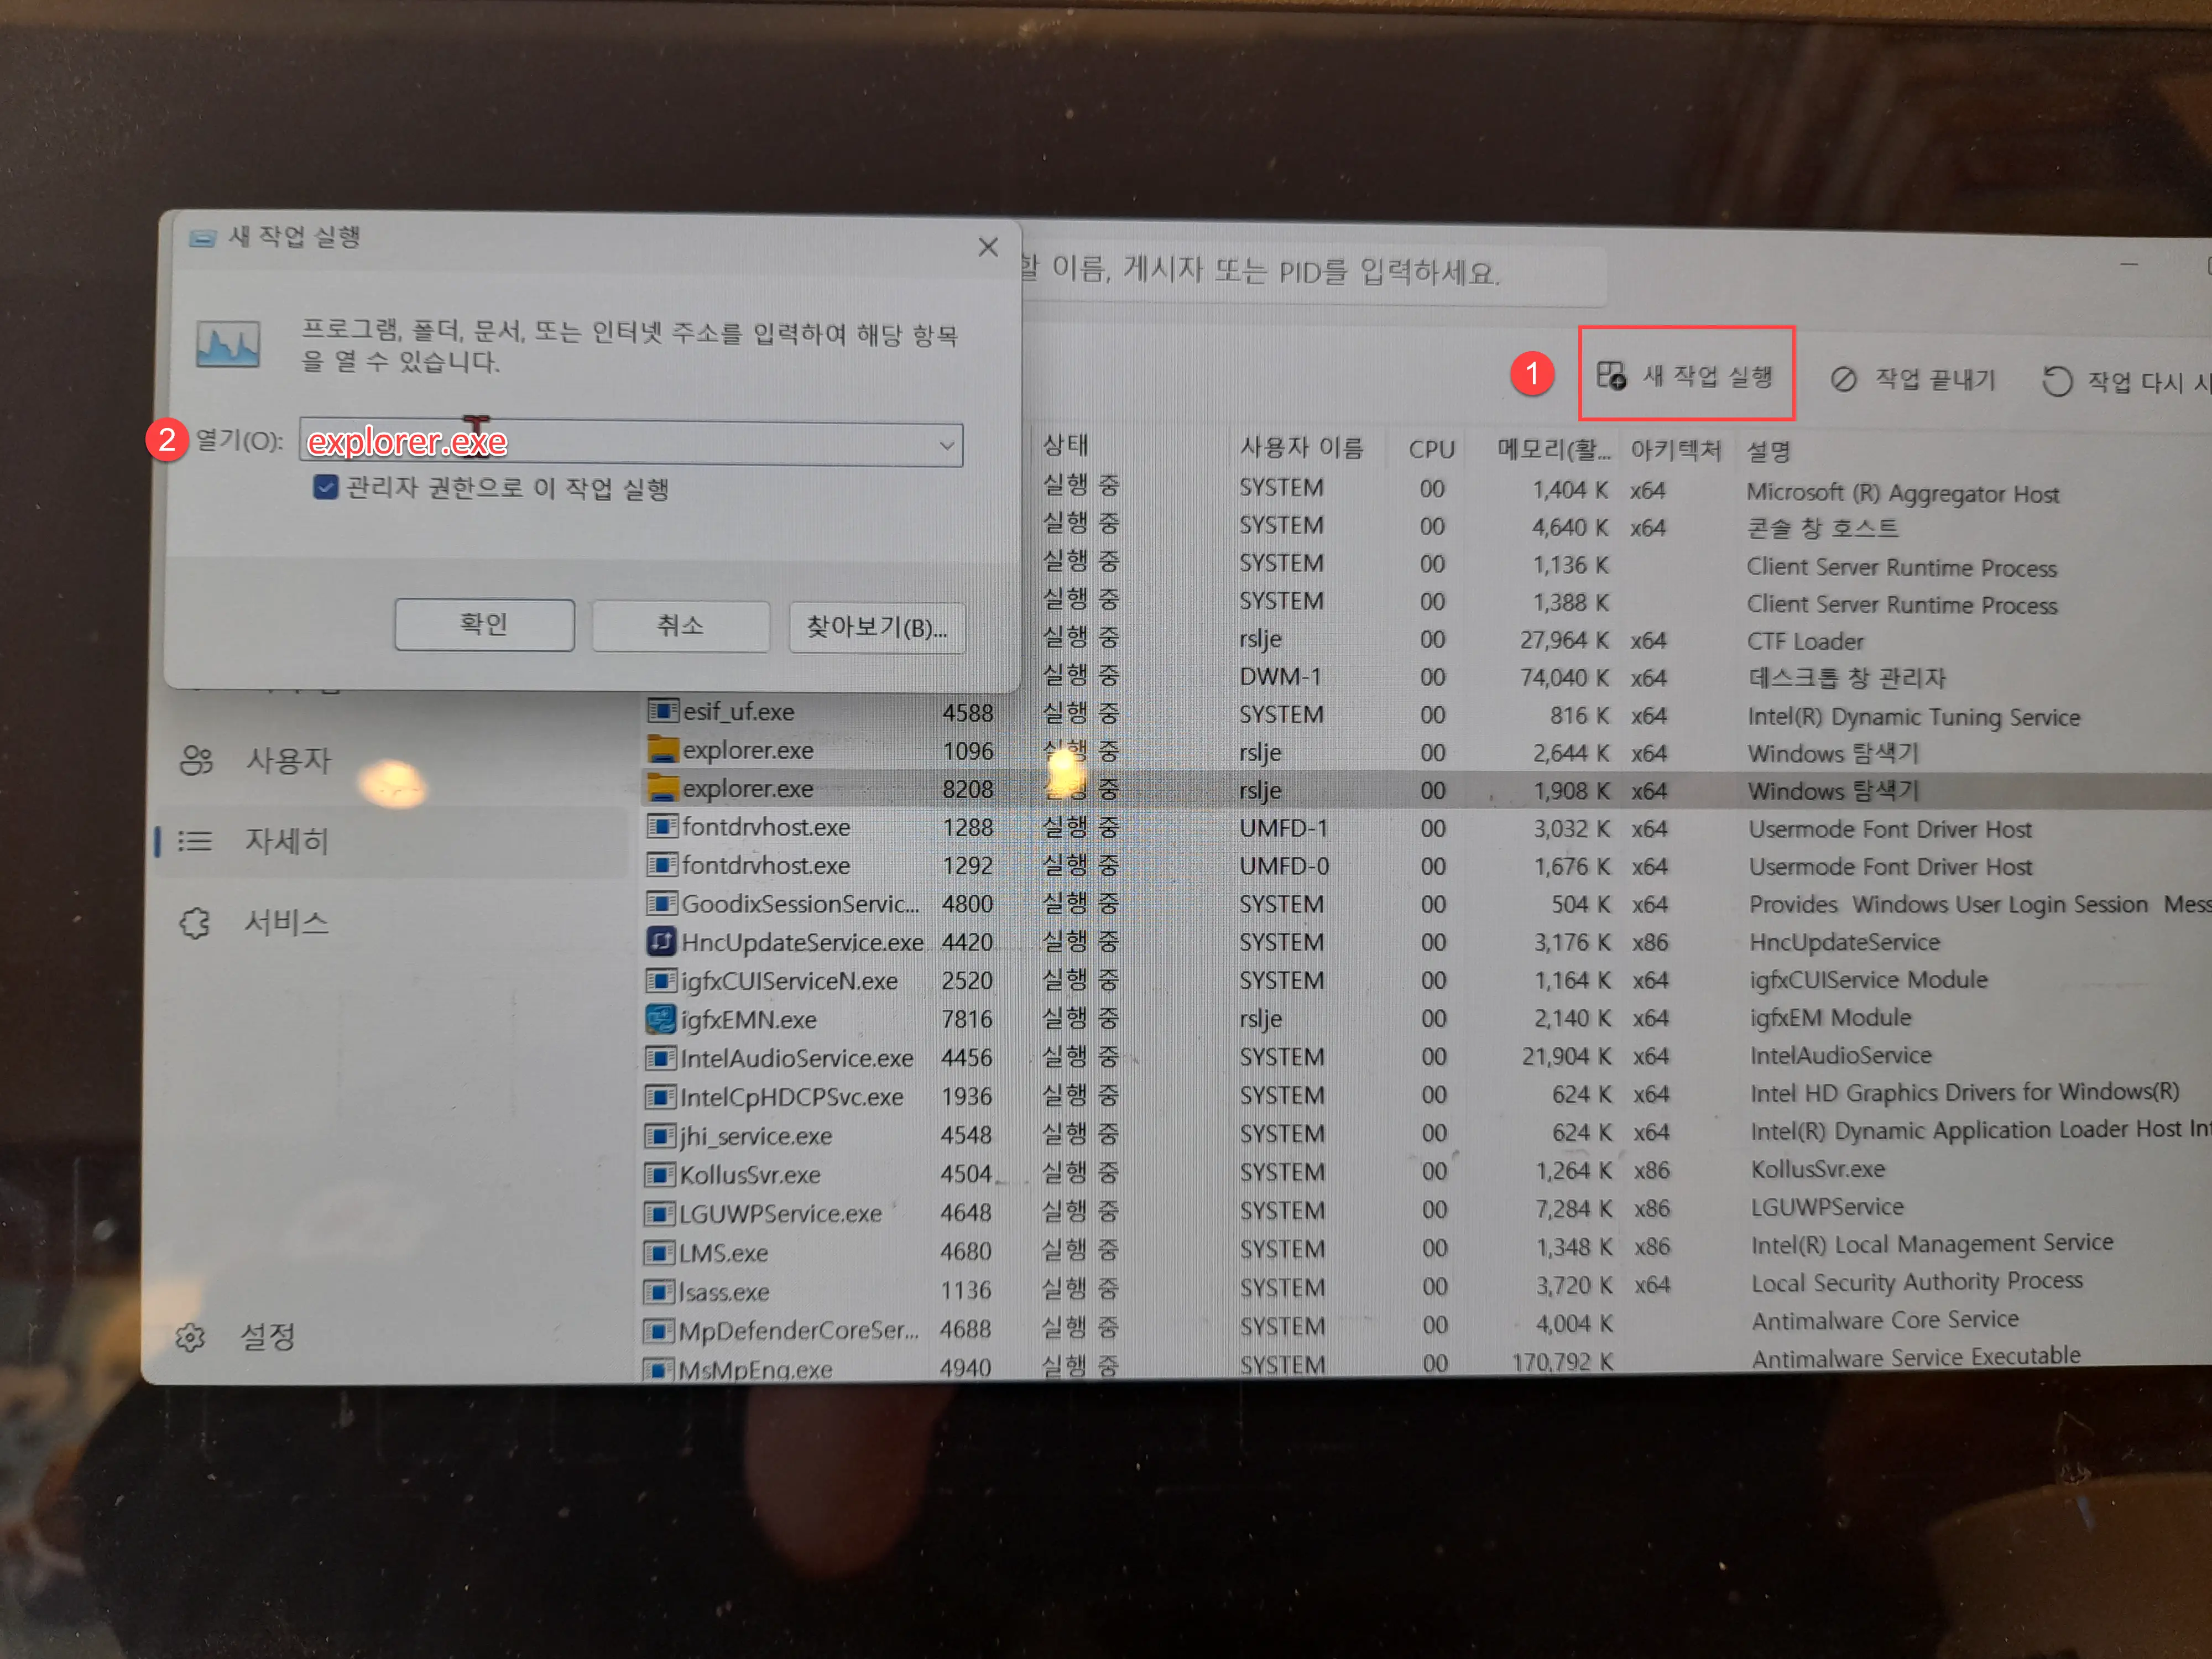Click the process search box
2212x1659 pixels.
coord(1300,272)
